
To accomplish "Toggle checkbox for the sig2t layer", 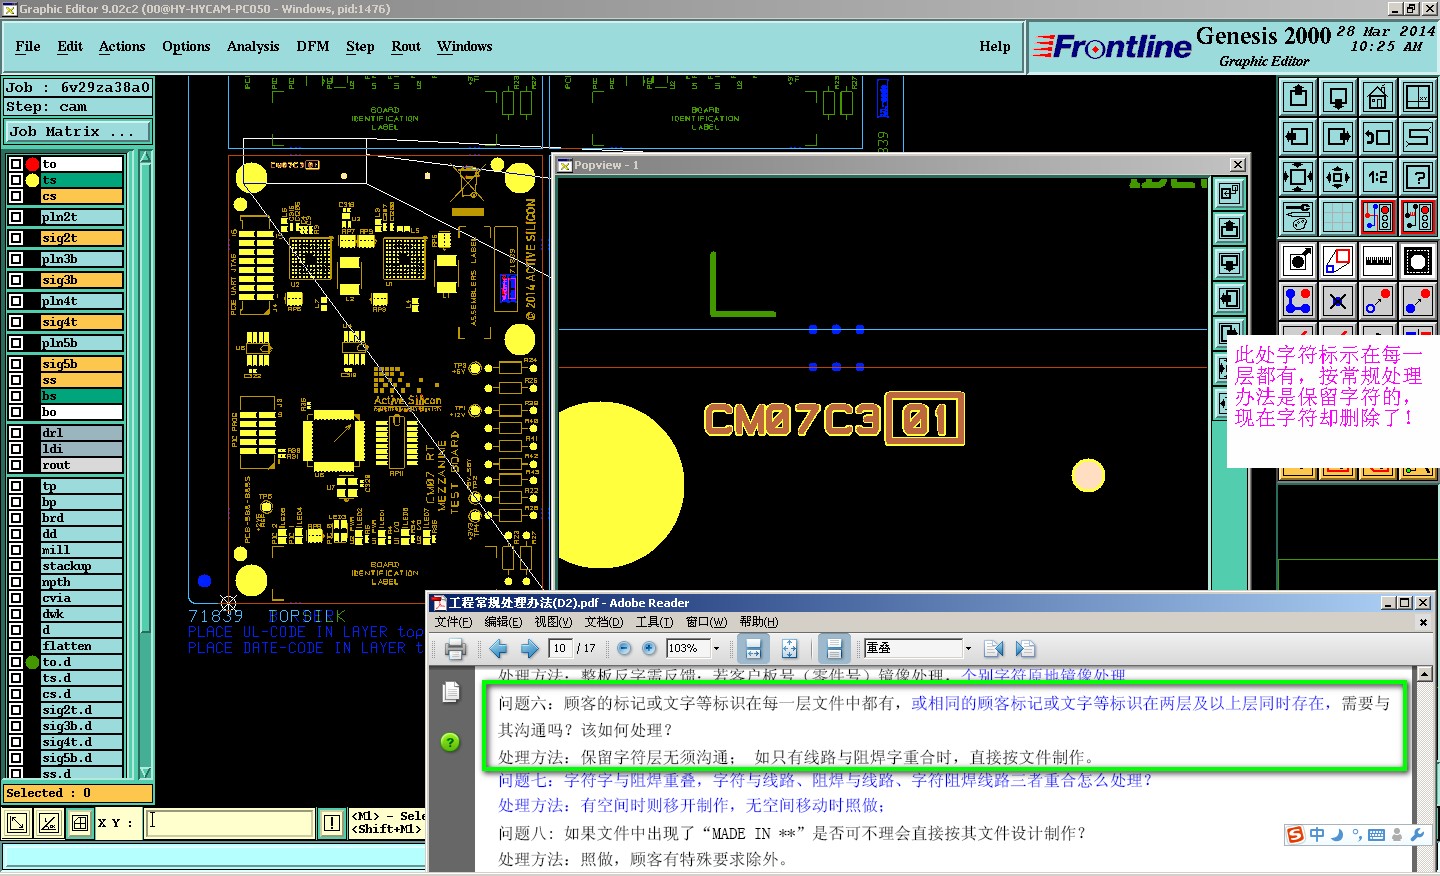I will click(x=16, y=238).
